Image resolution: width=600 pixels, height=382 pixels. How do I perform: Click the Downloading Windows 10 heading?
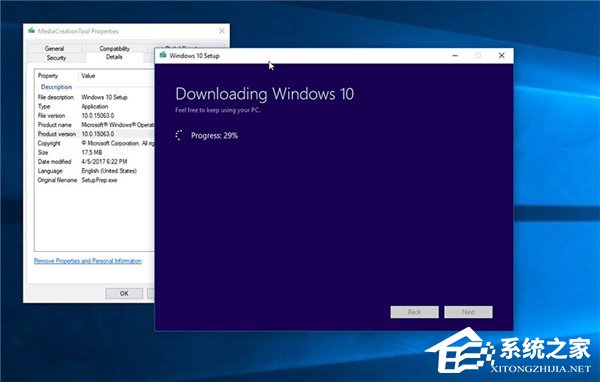pos(264,94)
